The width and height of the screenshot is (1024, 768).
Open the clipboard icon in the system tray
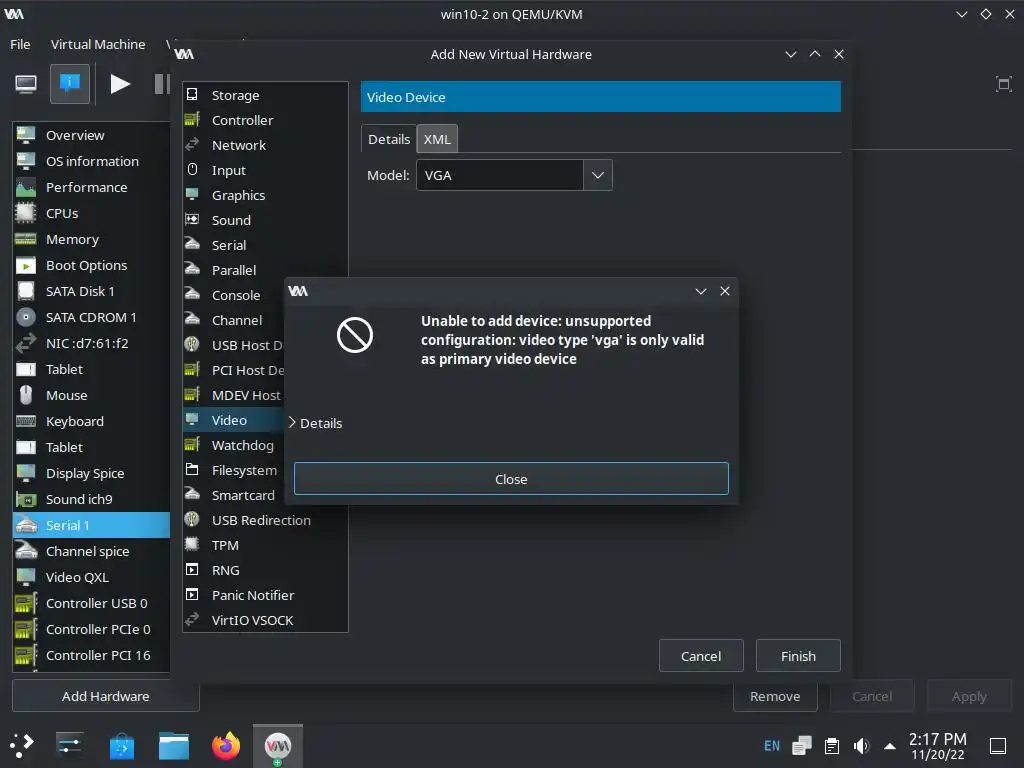832,746
